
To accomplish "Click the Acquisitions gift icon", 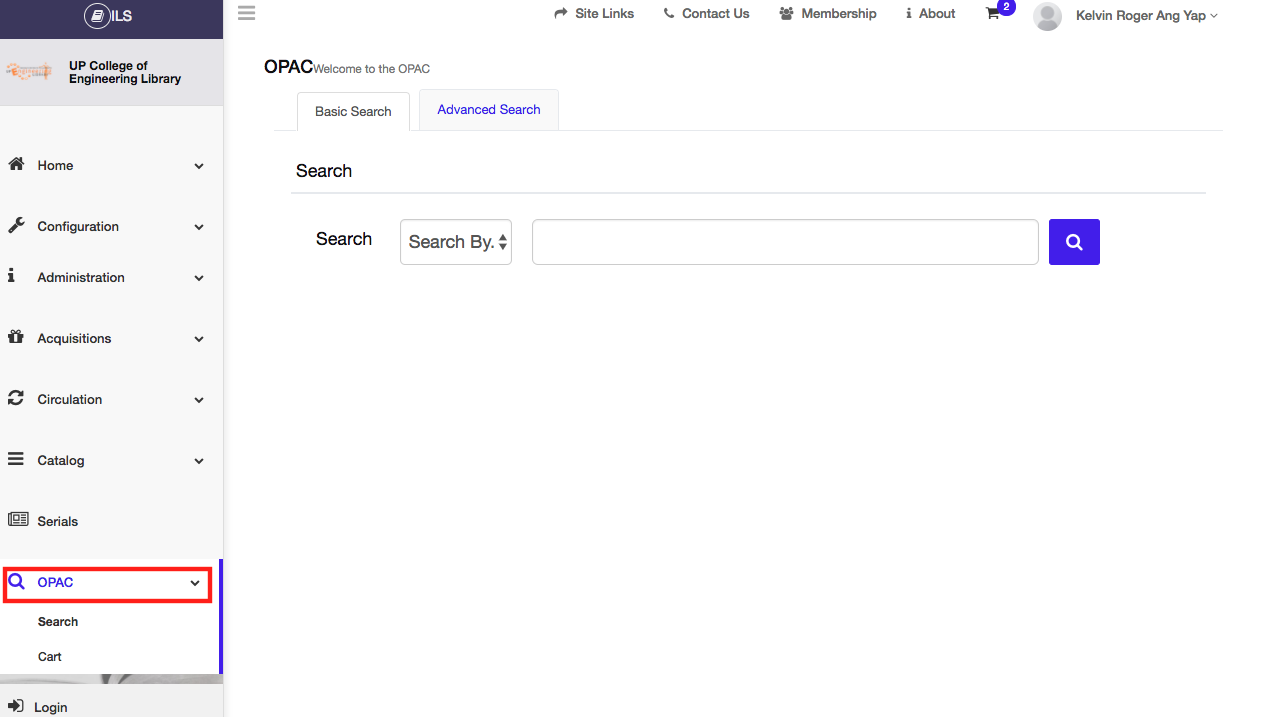I will tap(16, 337).
